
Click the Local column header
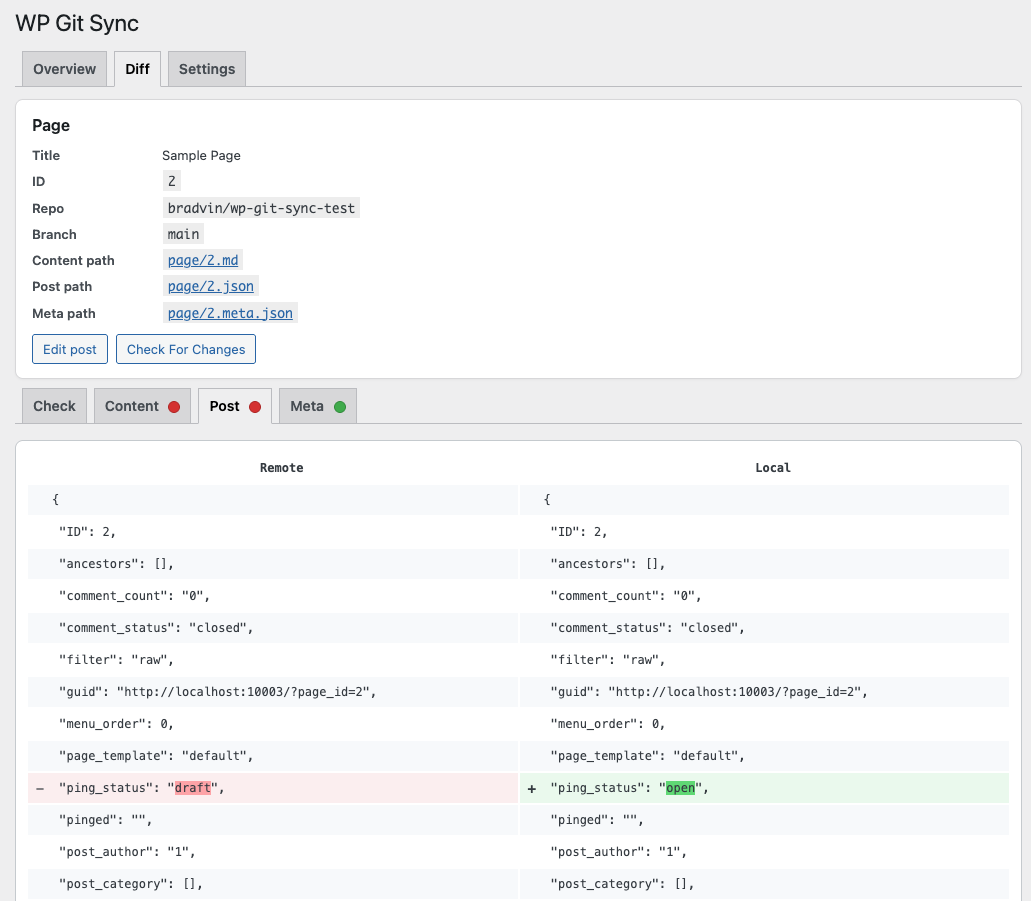[773, 468]
